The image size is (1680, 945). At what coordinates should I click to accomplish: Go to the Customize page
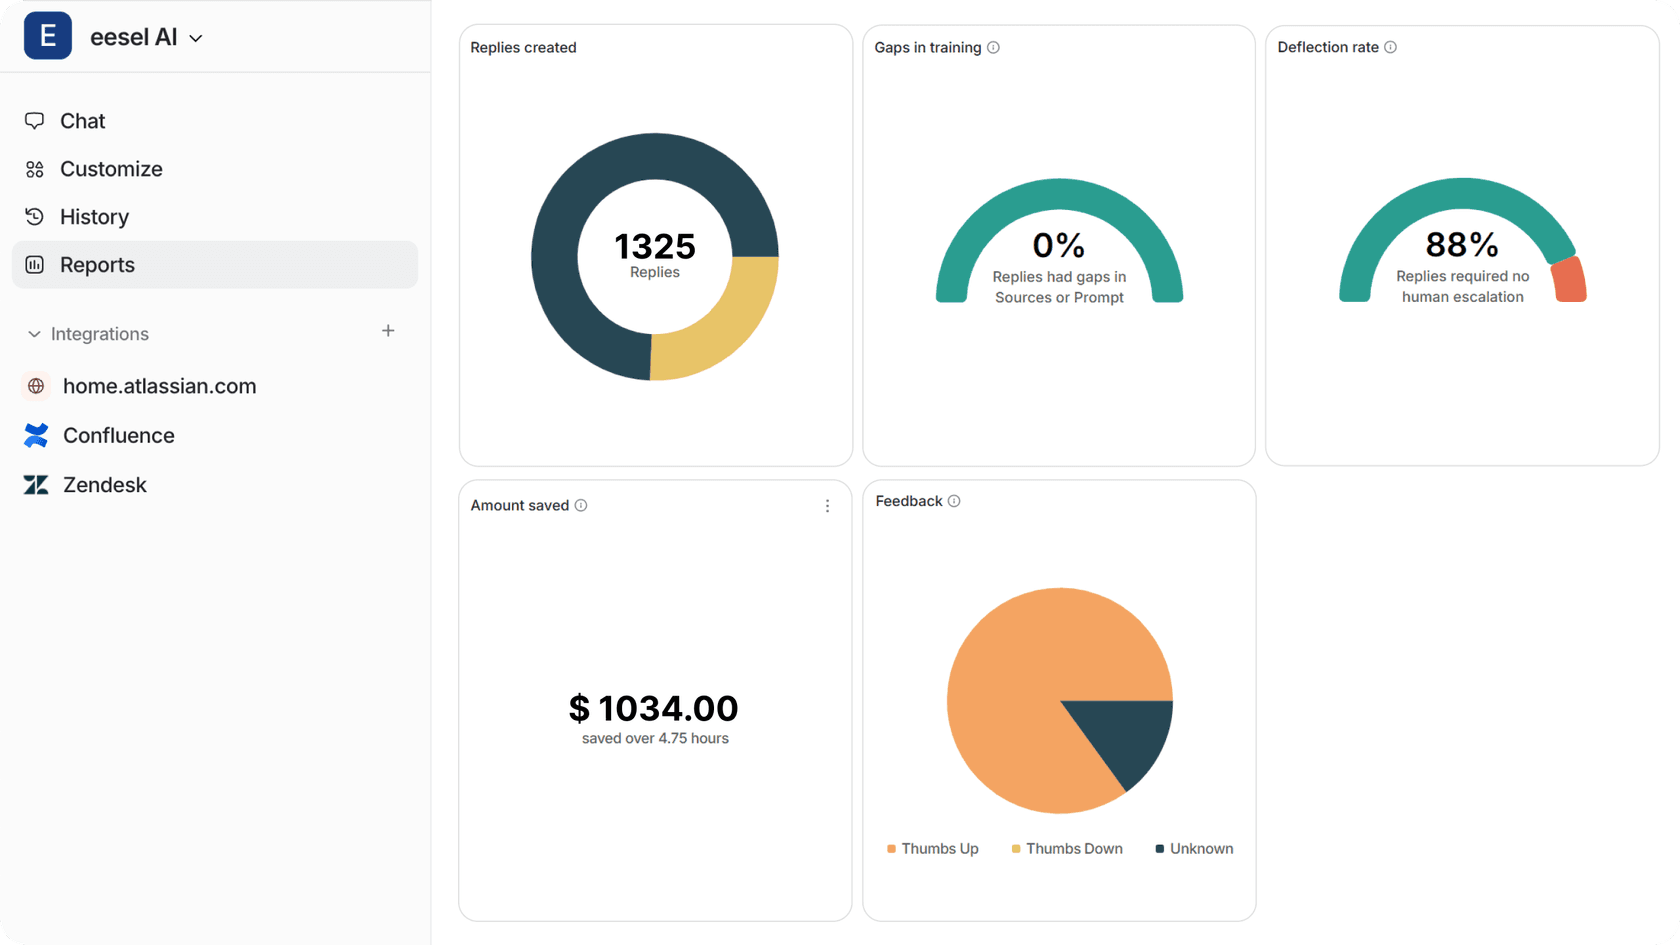coord(110,169)
